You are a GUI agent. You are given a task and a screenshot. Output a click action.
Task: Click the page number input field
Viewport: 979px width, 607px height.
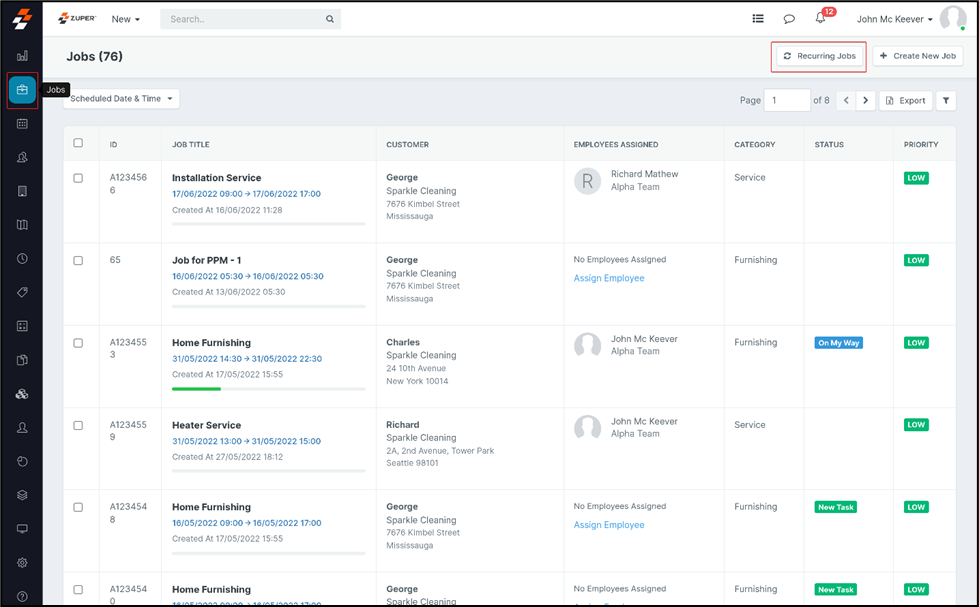coord(786,100)
